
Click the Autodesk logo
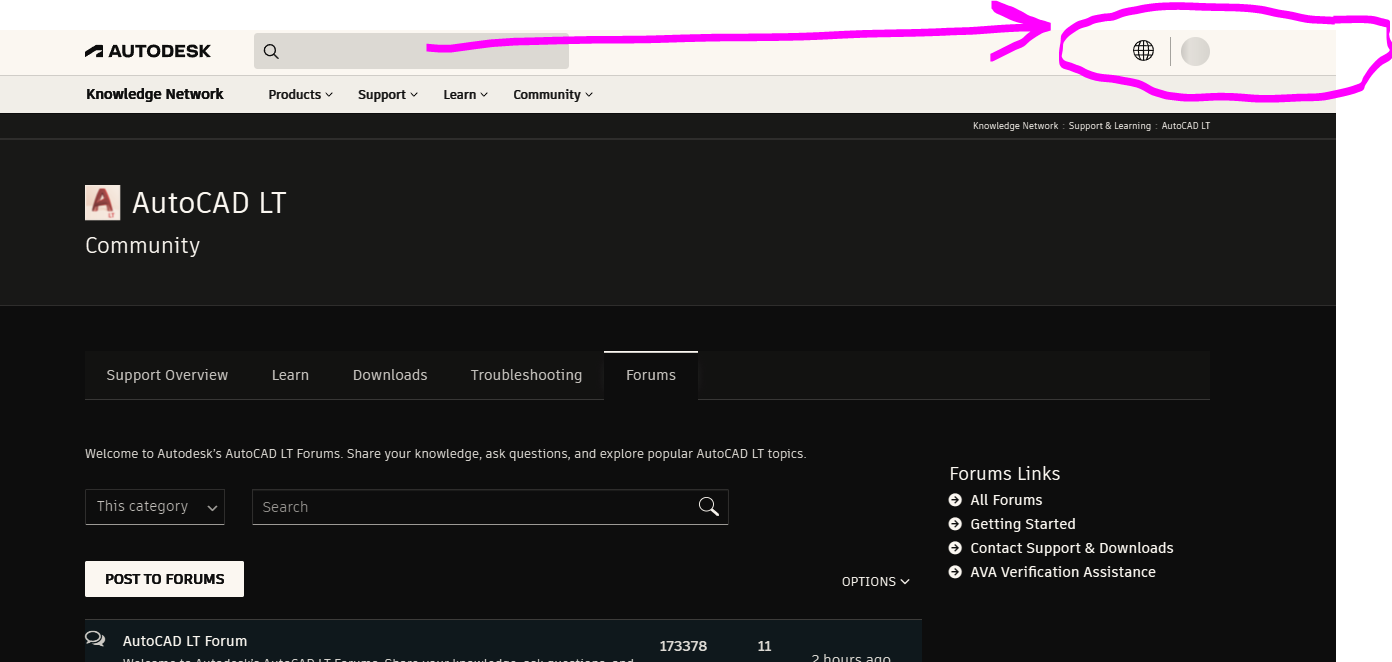[x=147, y=50]
